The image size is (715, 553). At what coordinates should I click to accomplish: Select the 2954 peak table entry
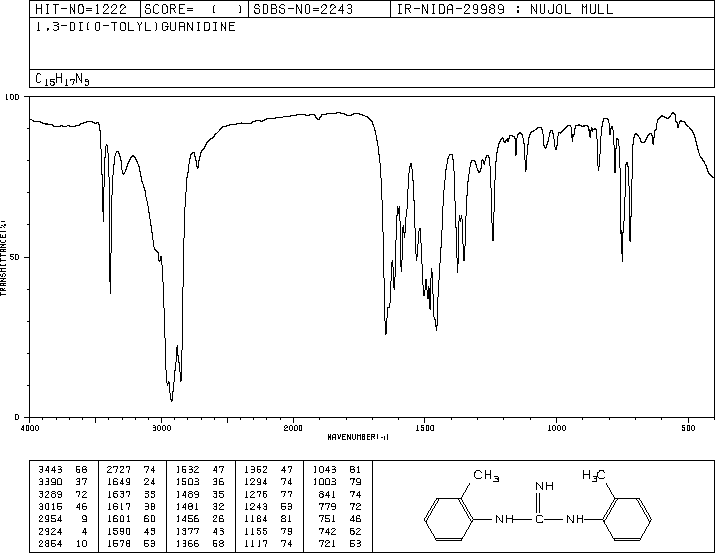point(62,519)
